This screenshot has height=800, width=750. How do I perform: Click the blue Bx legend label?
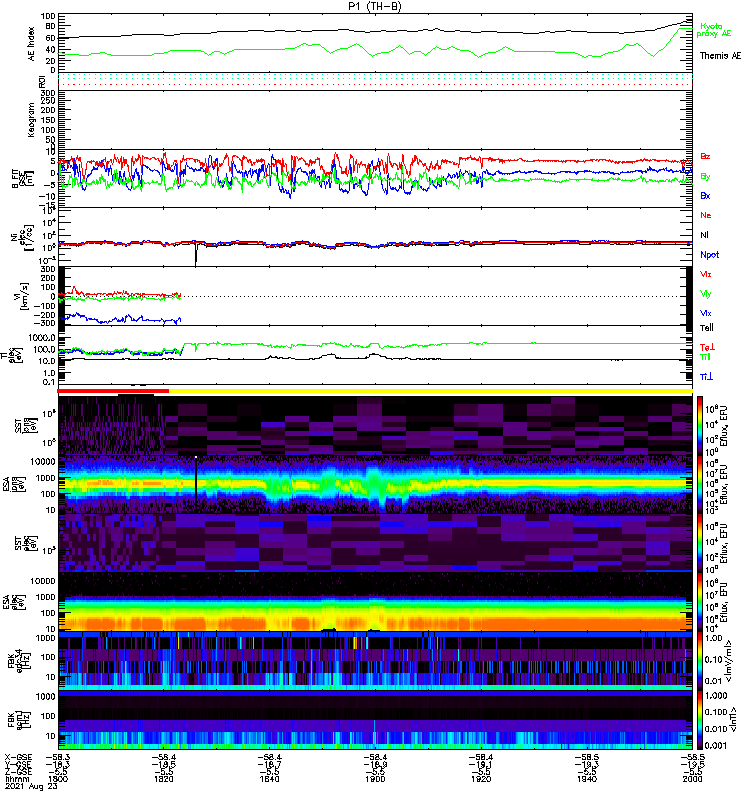705,195
